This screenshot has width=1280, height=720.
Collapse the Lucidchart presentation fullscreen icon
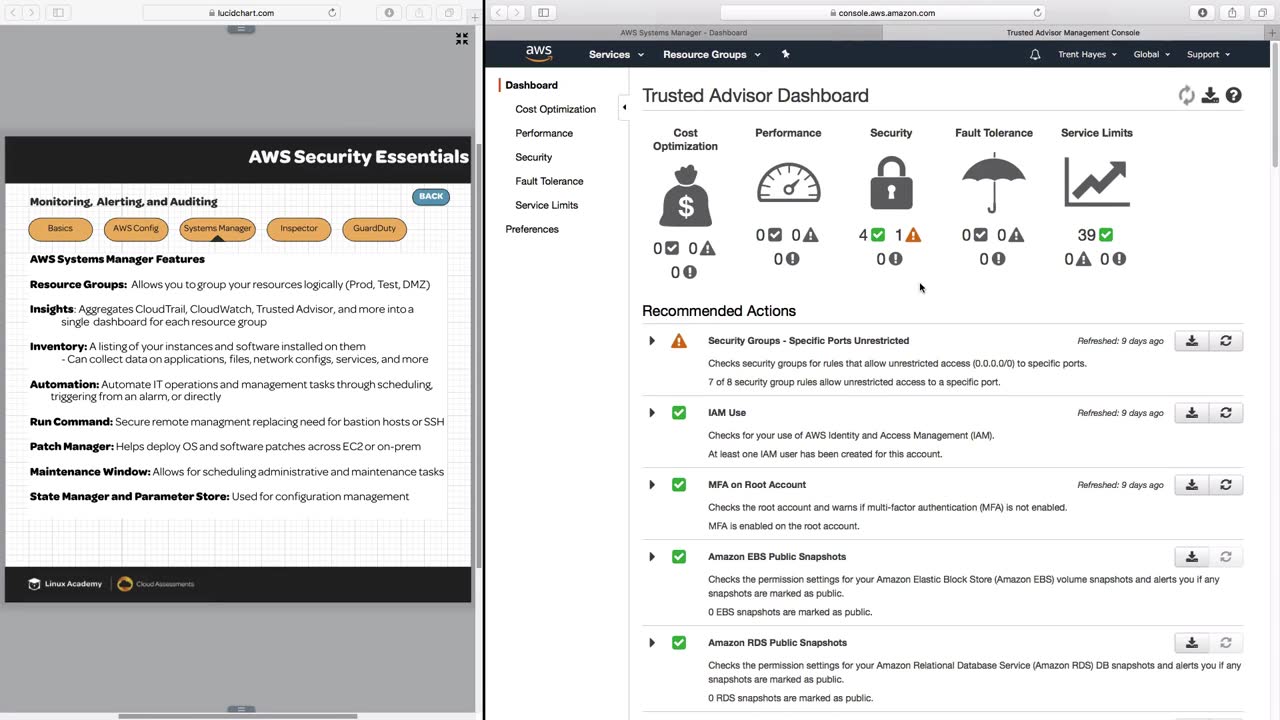coord(462,38)
